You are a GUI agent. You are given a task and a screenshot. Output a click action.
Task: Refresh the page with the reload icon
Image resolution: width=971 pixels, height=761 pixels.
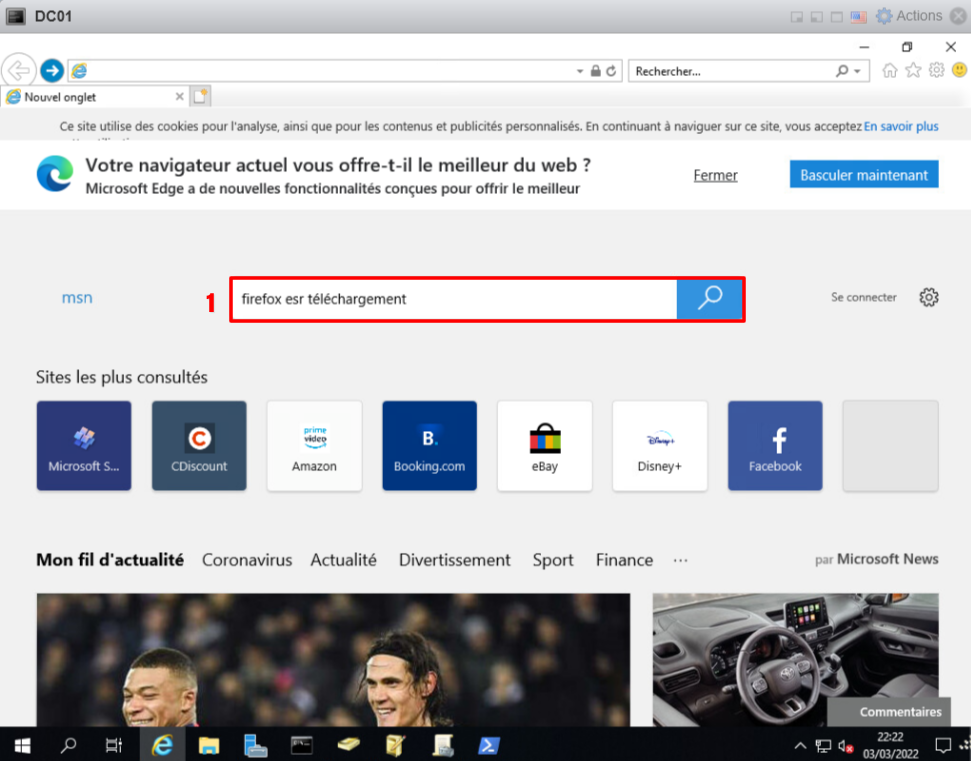tap(611, 71)
